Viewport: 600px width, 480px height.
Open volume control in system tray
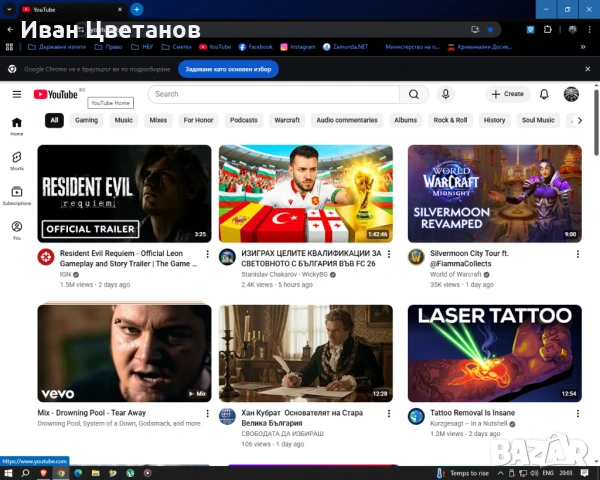click(534, 473)
